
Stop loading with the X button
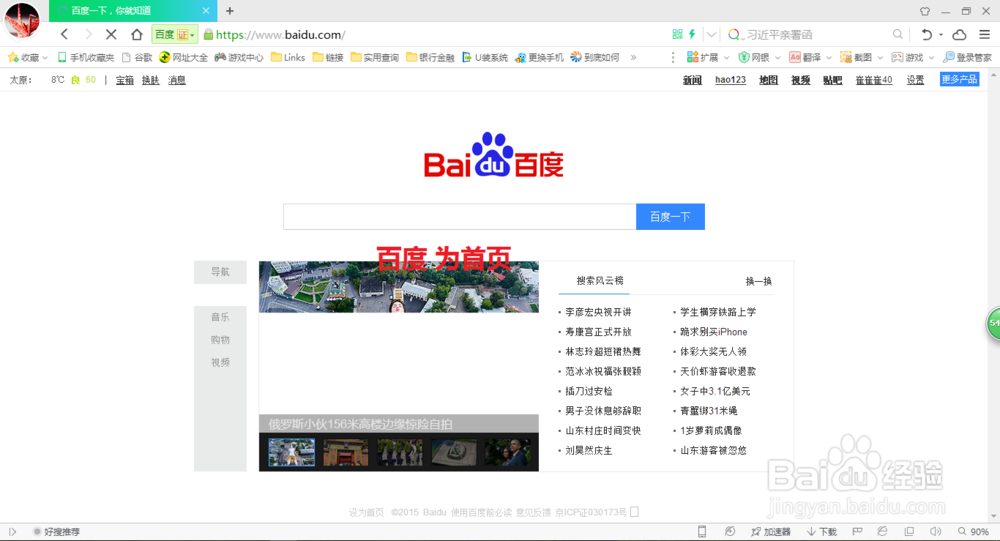click(x=111, y=34)
